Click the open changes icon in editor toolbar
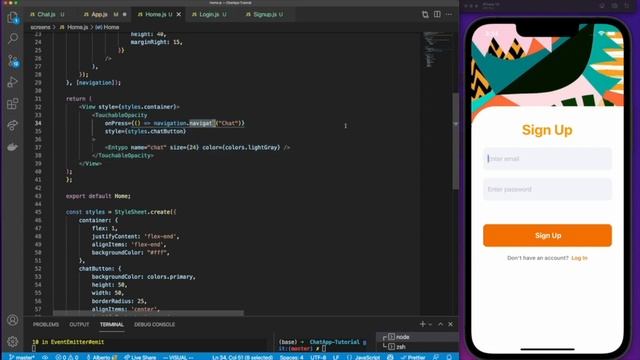The image size is (640, 360). click(425, 14)
